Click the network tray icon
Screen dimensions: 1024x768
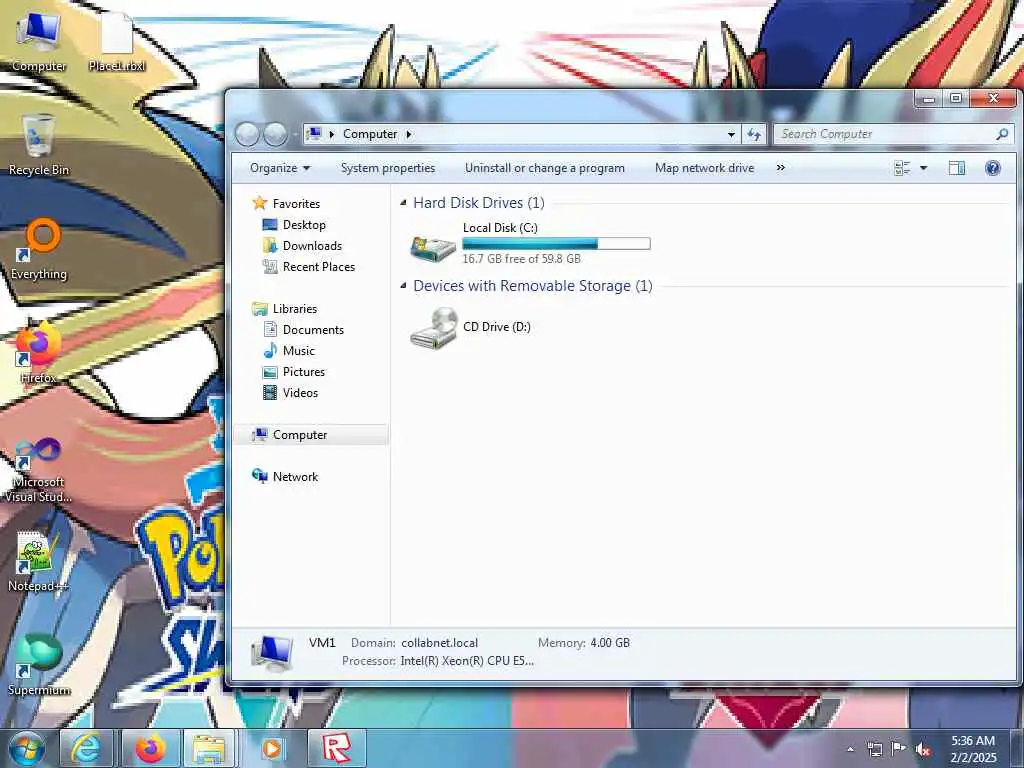point(874,749)
